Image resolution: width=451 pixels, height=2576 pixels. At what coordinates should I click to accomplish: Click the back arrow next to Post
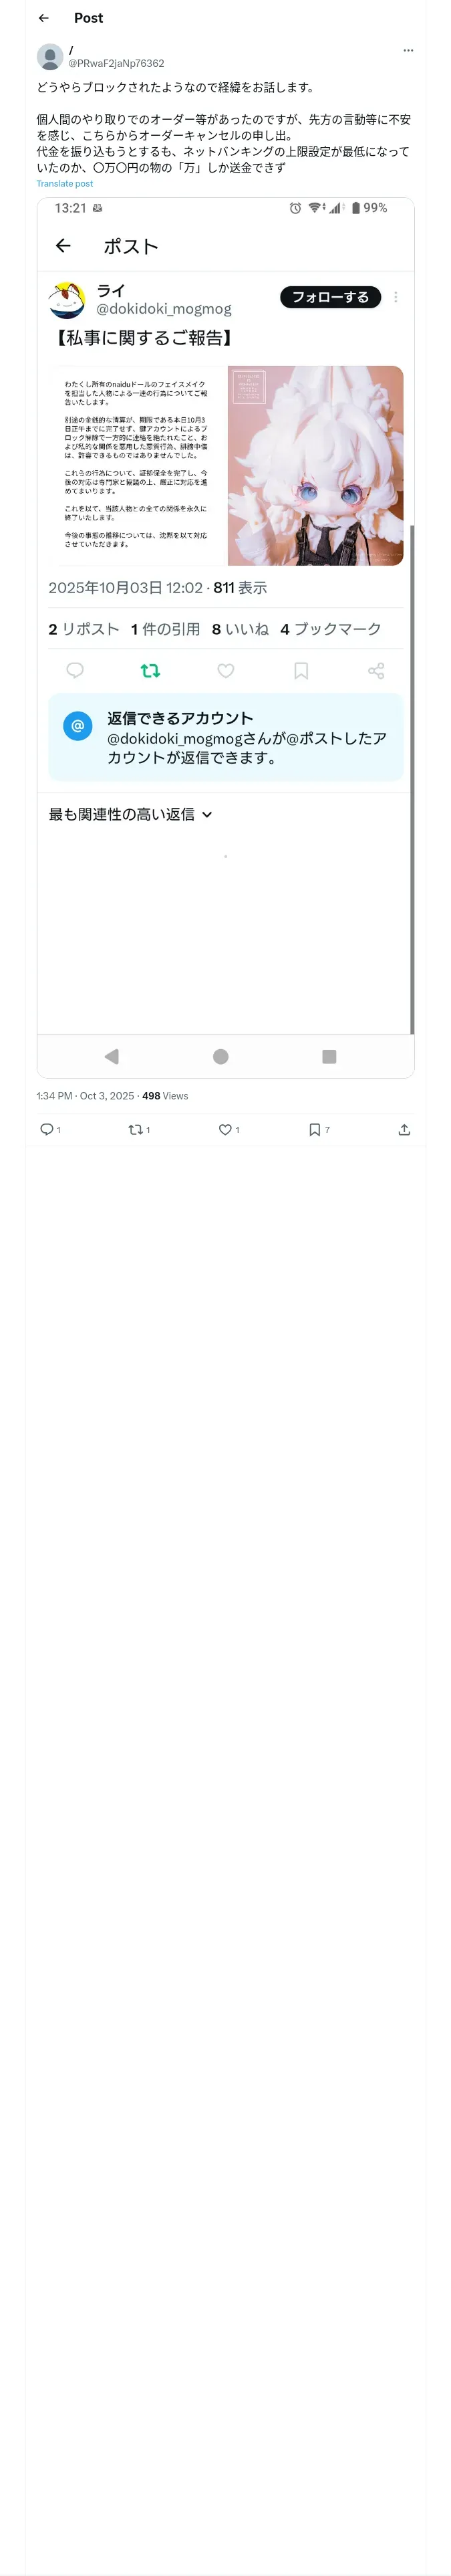43,18
